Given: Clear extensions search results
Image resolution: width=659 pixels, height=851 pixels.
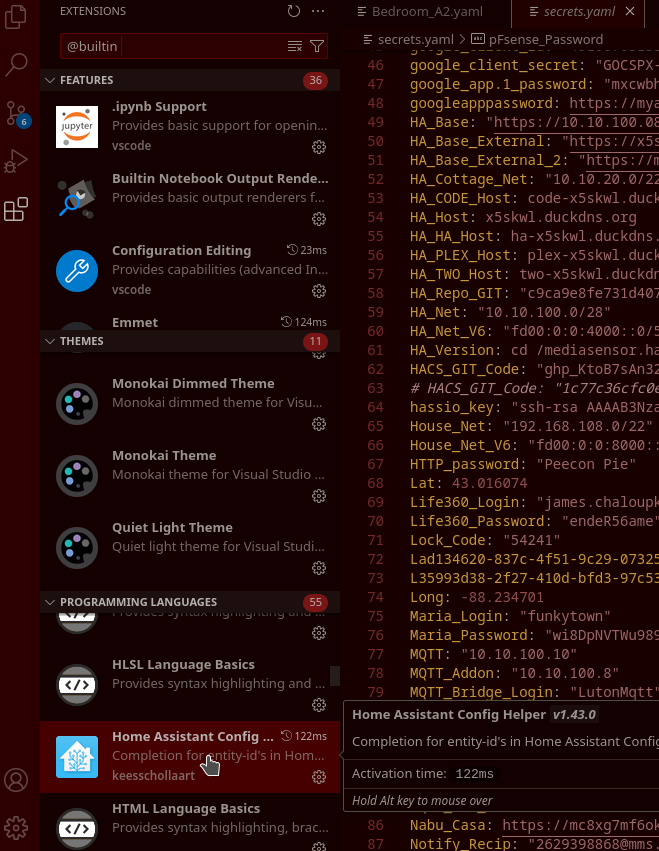Looking at the screenshot, I should coord(295,46).
